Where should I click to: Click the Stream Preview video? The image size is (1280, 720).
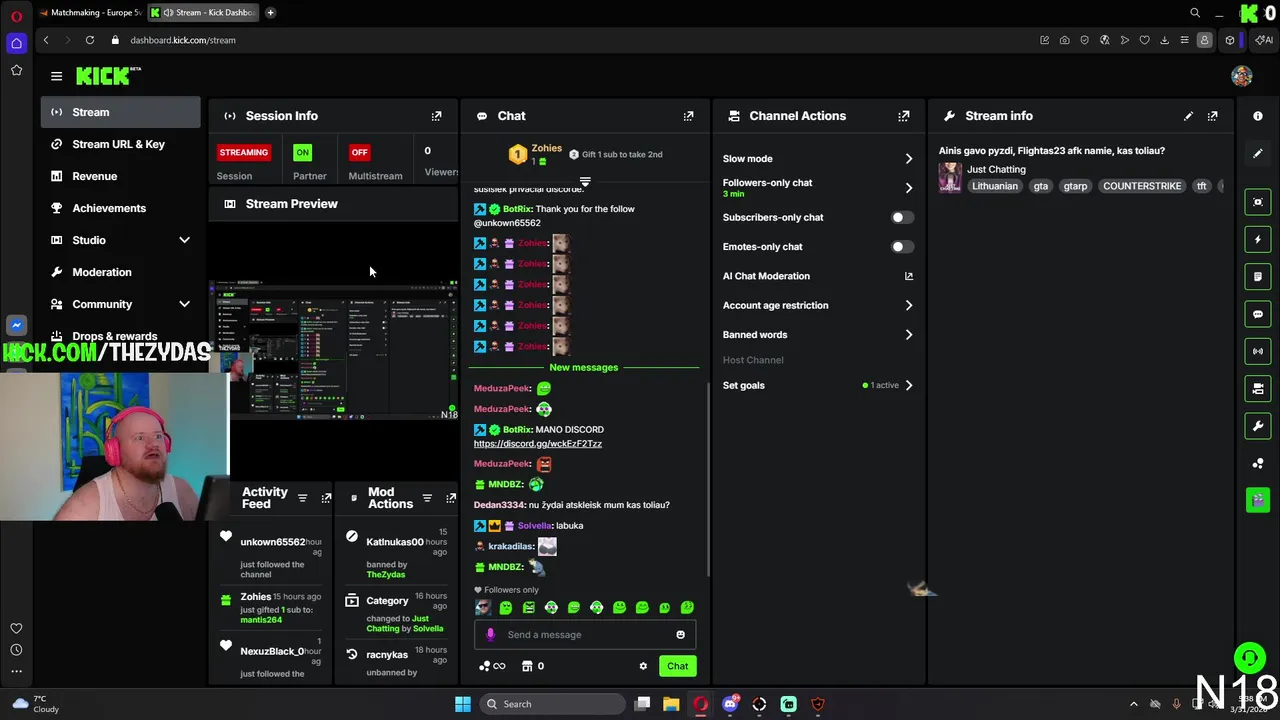pos(334,350)
